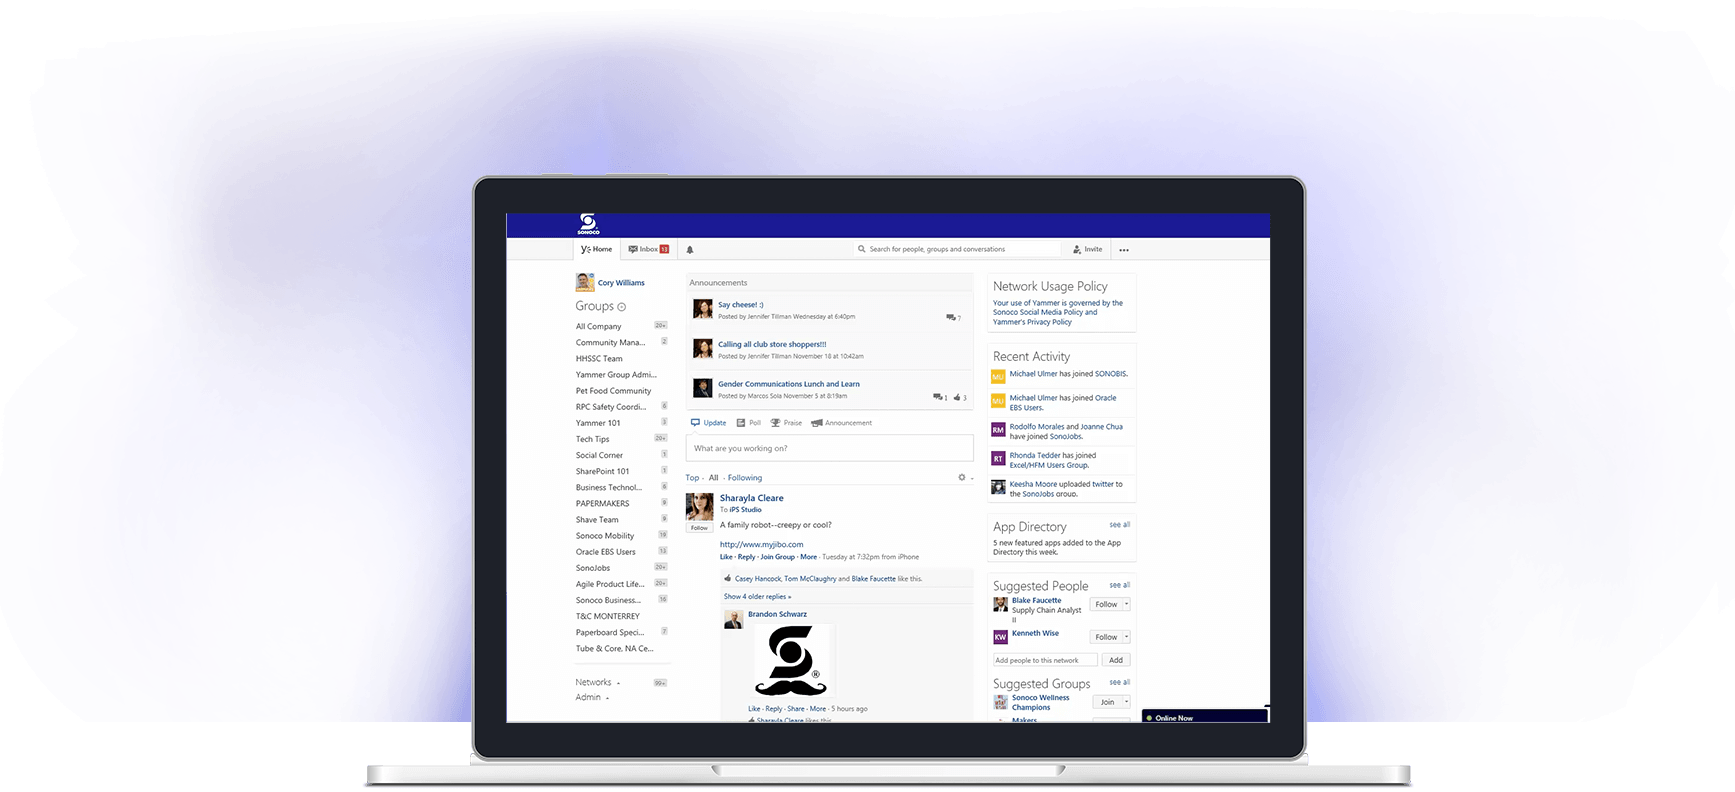
Task: Open dropdown arrow next to Sonoco Wellness Join
Action: (x=1126, y=702)
